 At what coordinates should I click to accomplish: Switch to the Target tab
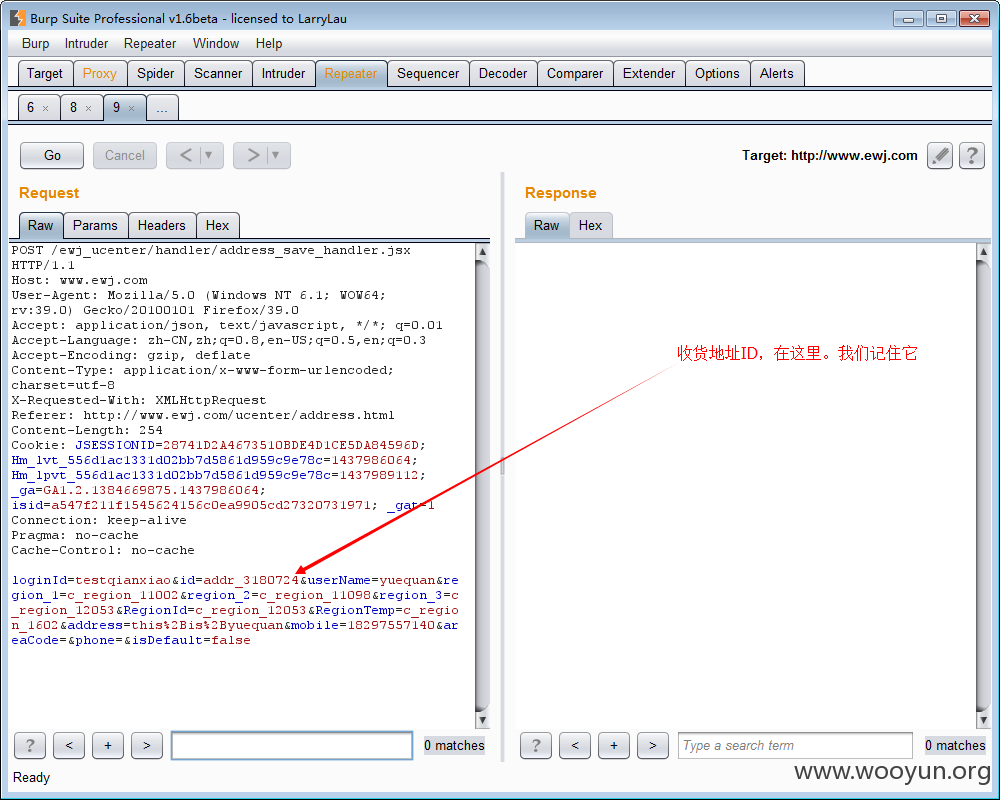(45, 73)
